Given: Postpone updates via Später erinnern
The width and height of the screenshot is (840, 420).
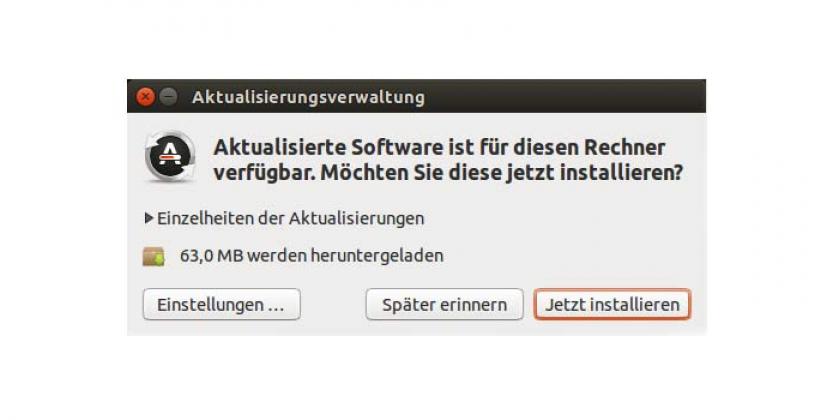Looking at the screenshot, I should 444,304.
